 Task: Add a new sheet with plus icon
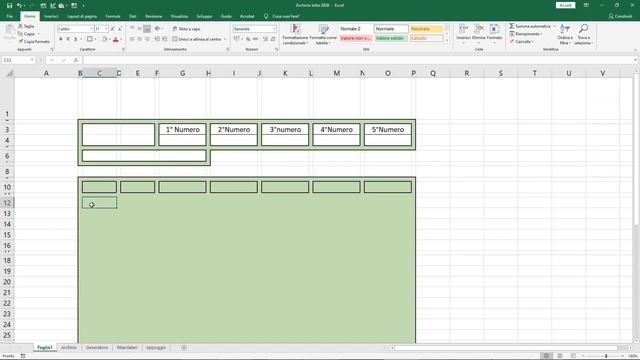(x=184, y=347)
